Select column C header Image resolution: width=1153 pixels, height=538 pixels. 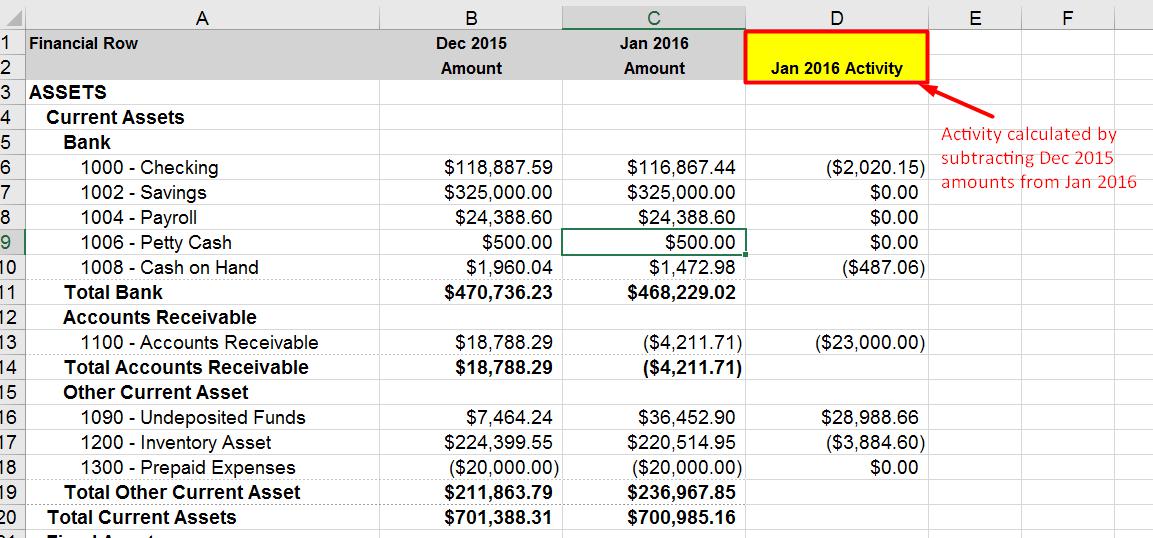654,18
